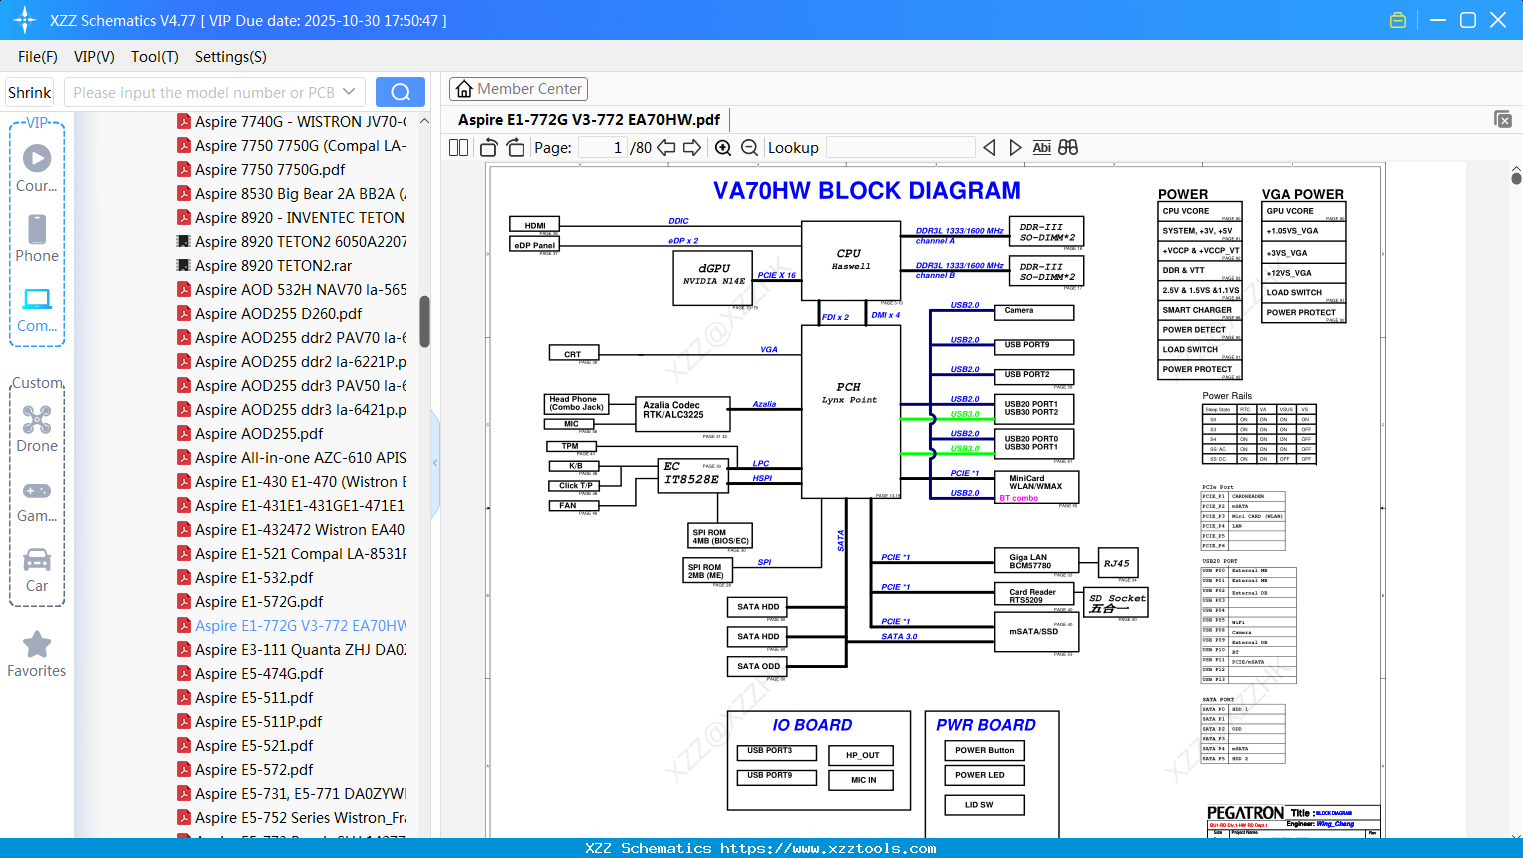Open the Drone category in sidebar
1523x858 pixels.
pyautogui.click(x=37, y=430)
